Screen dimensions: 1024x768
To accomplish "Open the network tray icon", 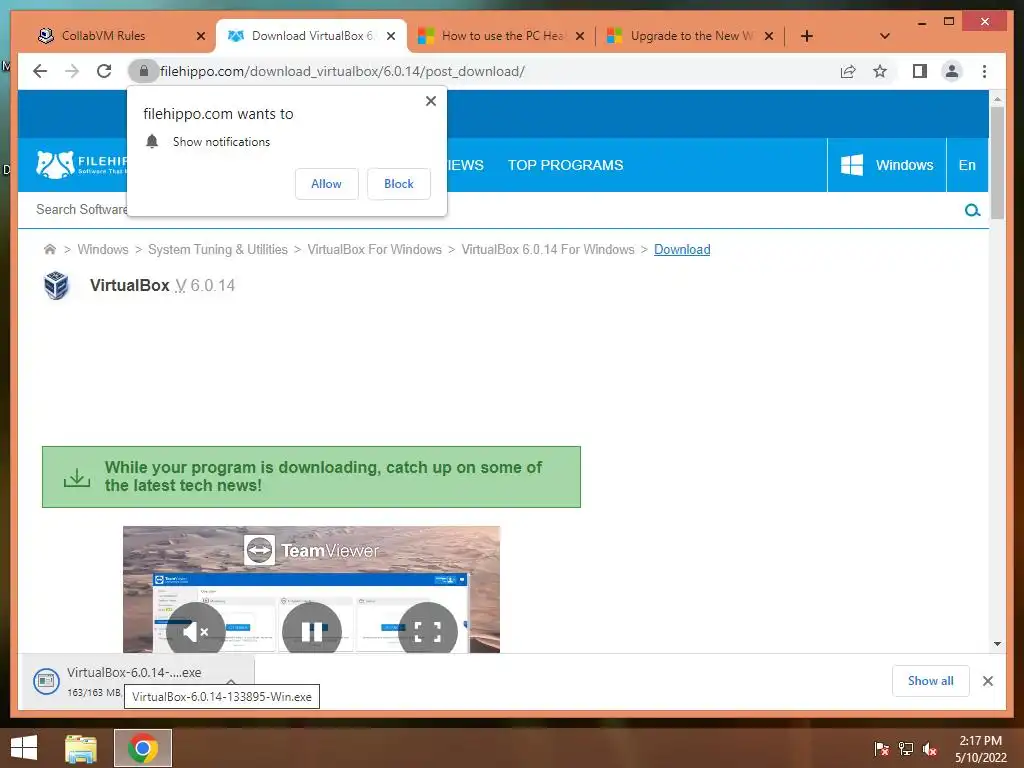I will click(906, 749).
